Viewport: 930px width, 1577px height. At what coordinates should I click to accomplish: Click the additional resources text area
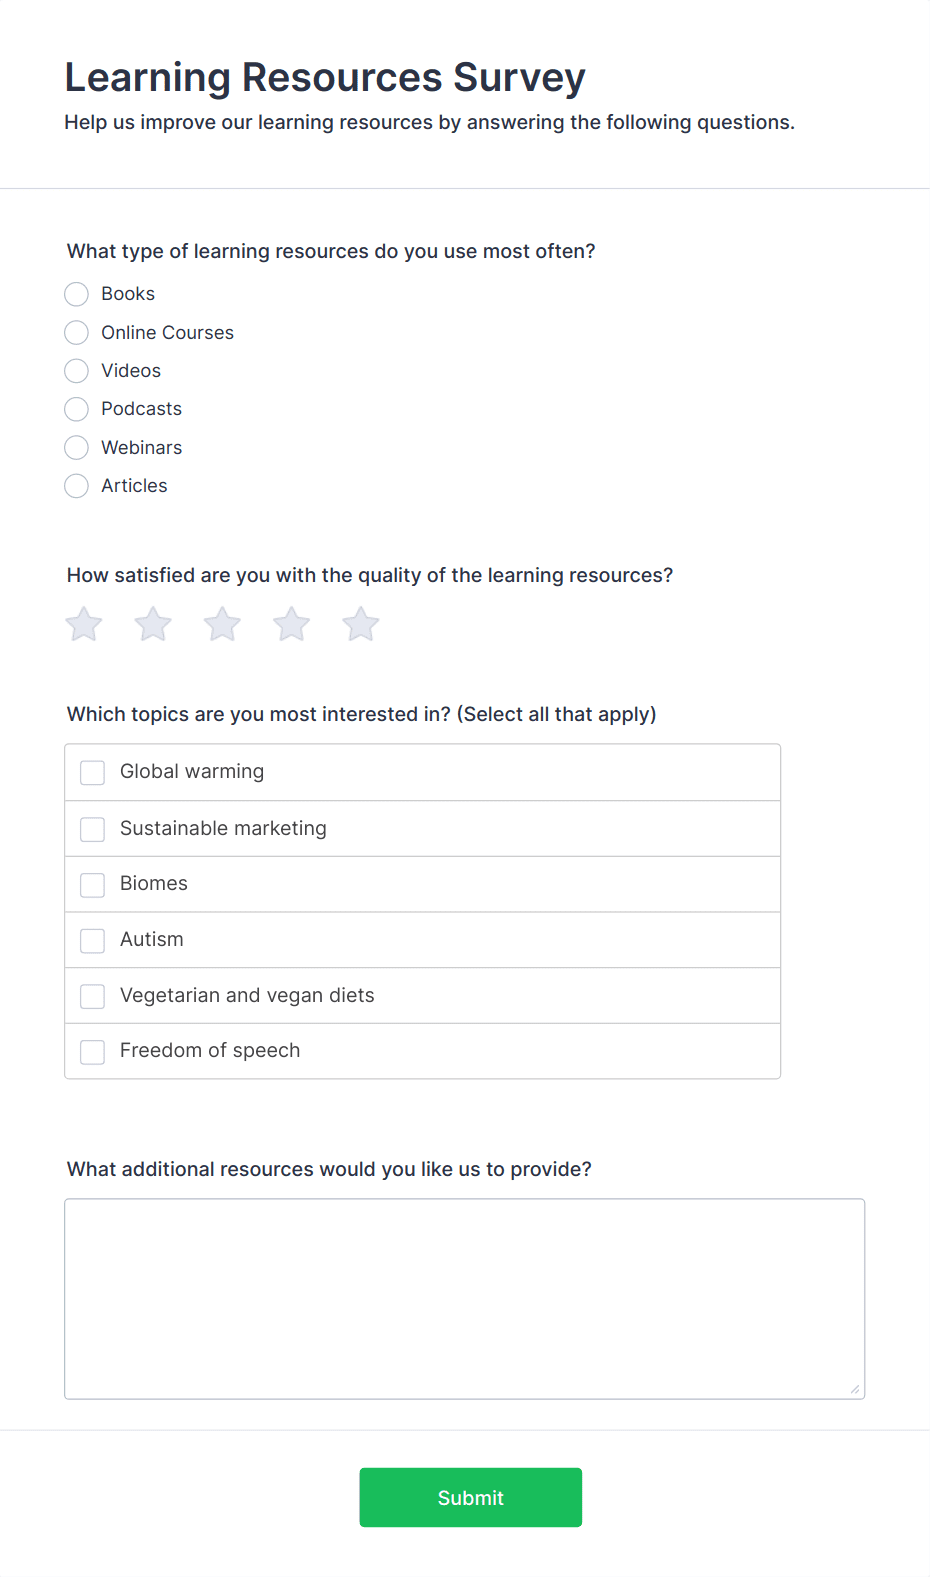point(465,1299)
